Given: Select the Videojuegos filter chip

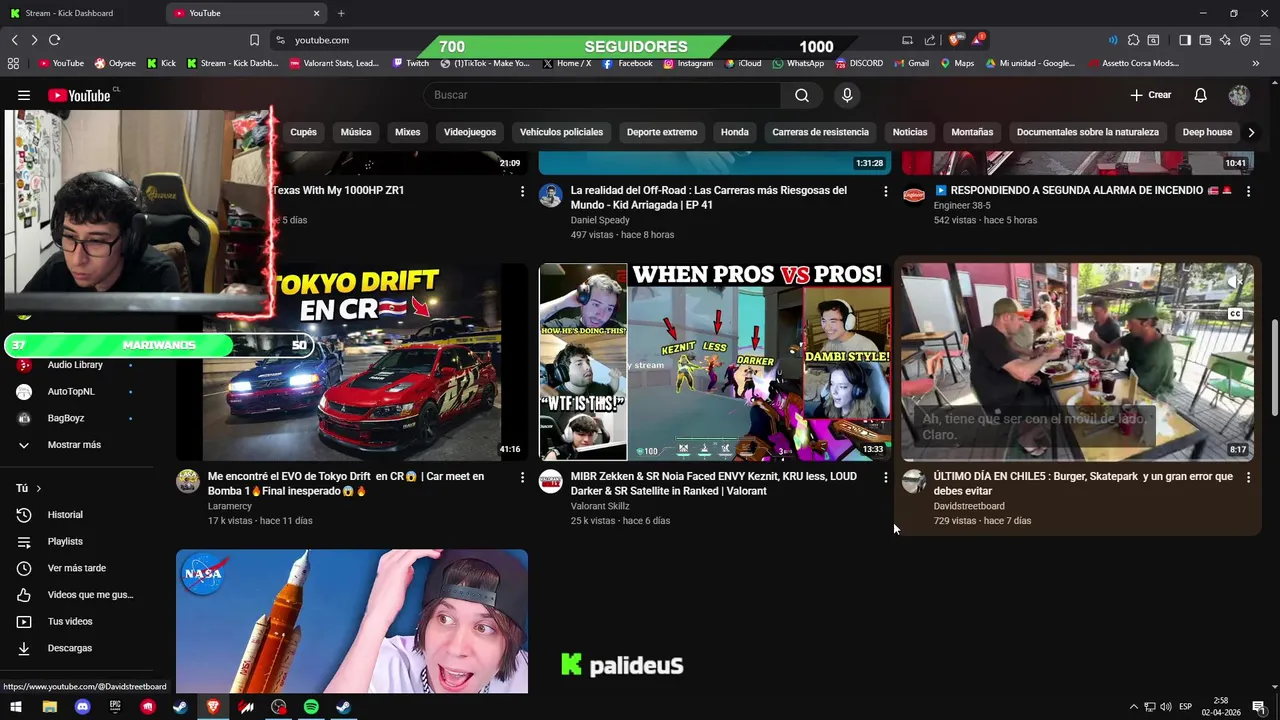Looking at the screenshot, I should click(x=469, y=132).
